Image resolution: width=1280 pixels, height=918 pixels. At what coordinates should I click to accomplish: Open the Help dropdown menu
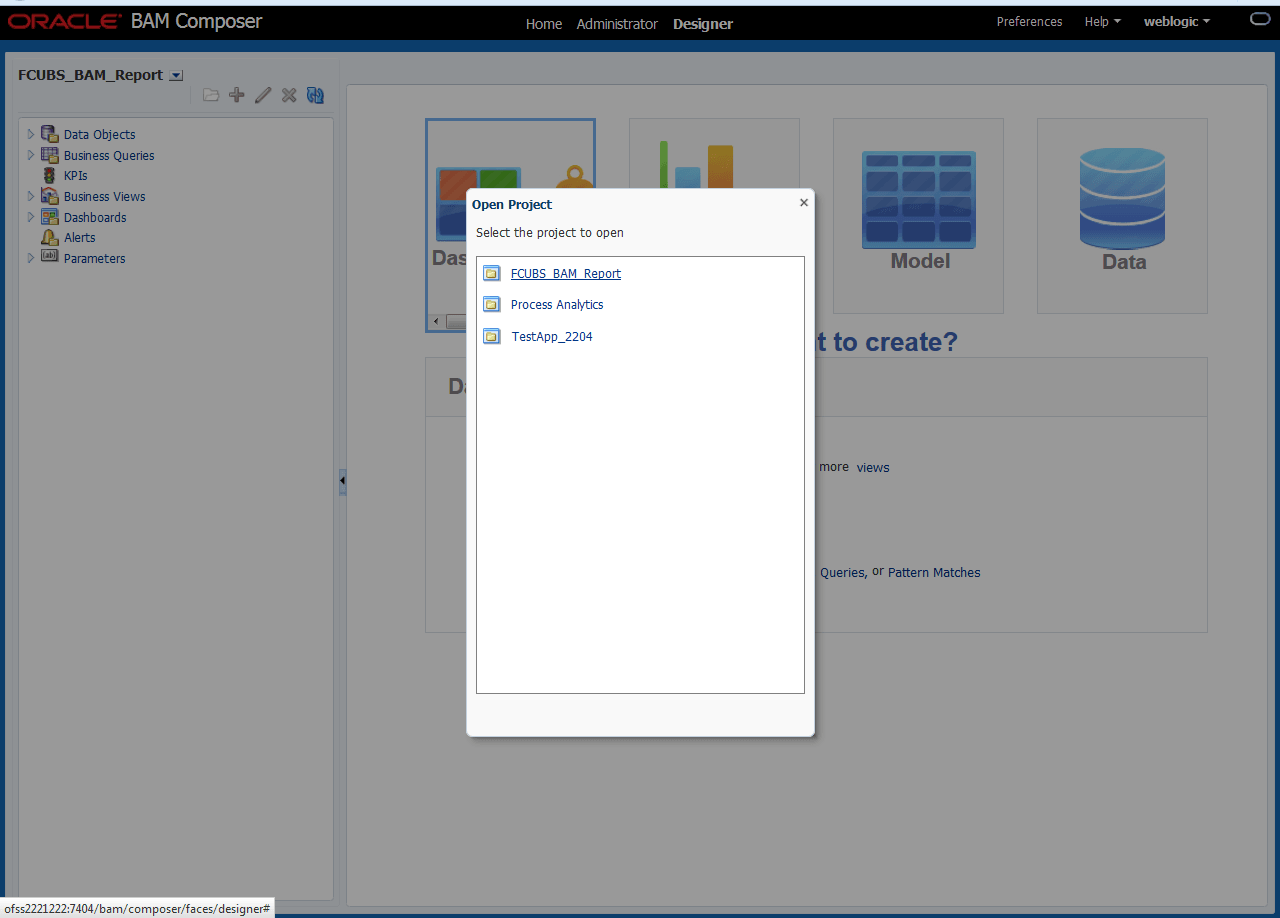pos(1102,22)
